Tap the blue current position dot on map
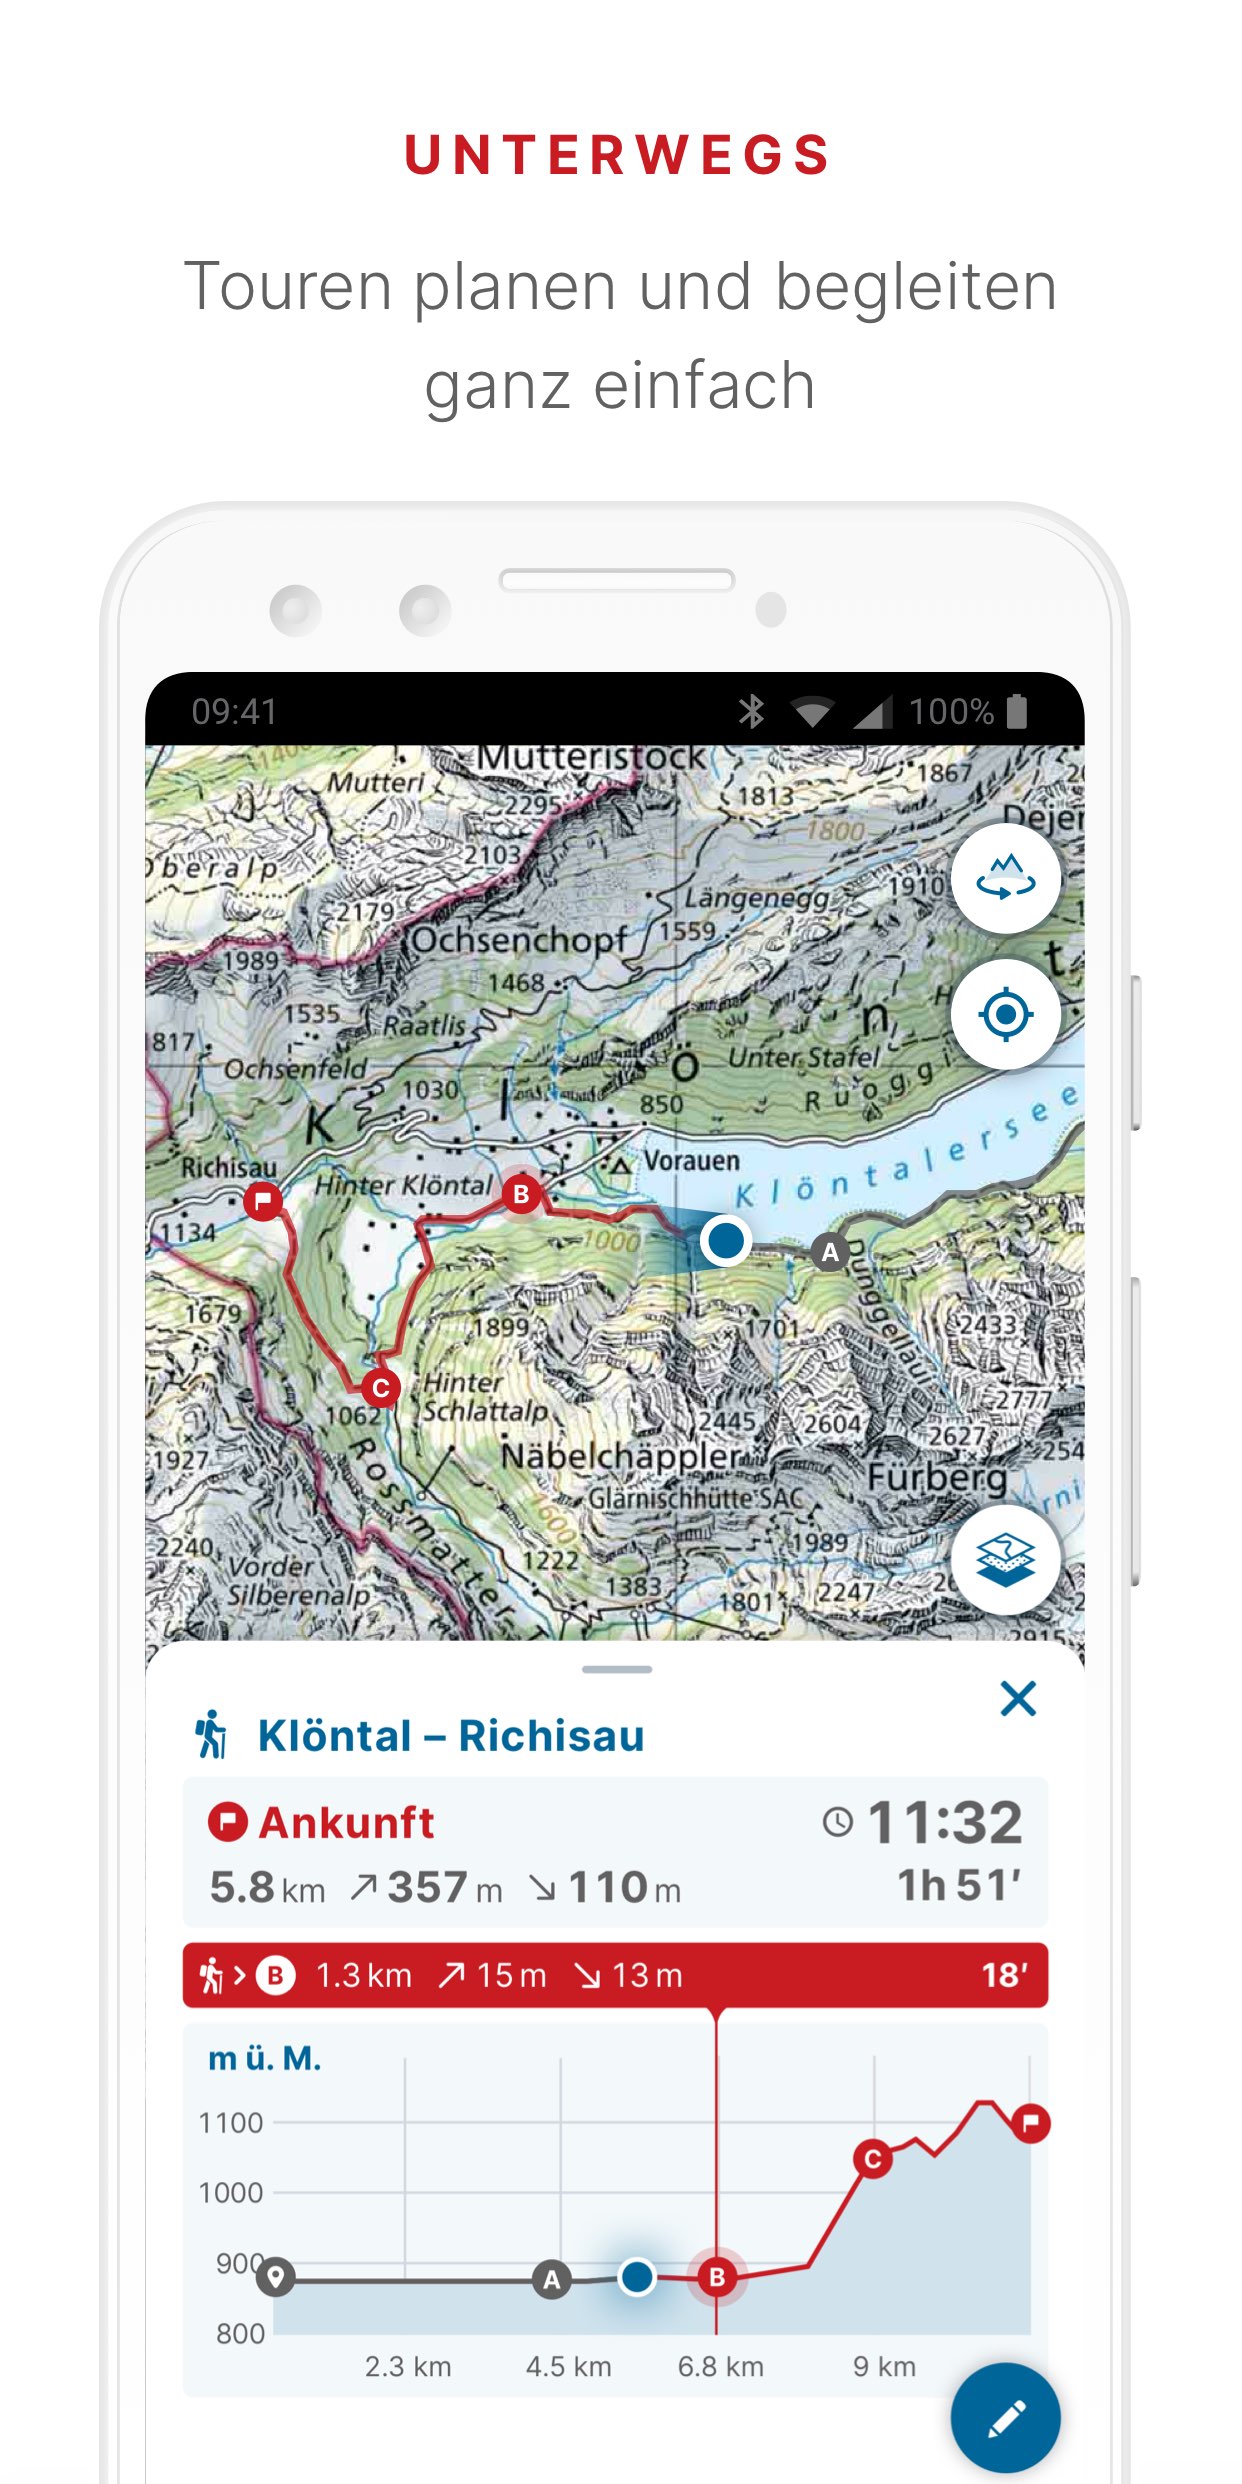Image resolution: width=1242 pixels, height=2484 pixels. click(x=725, y=1240)
